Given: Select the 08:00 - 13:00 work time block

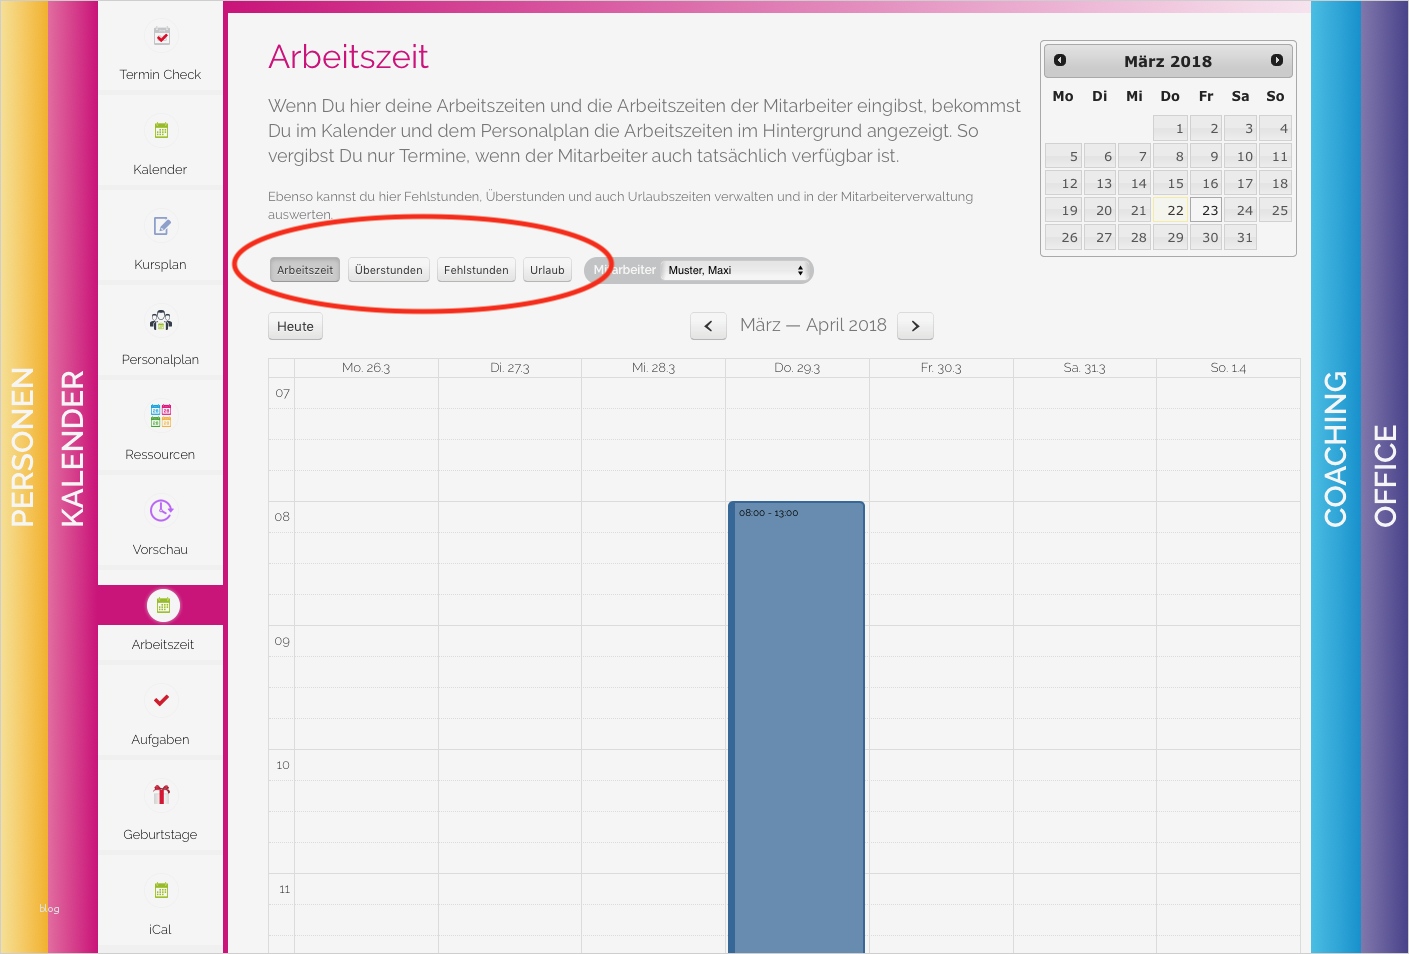Looking at the screenshot, I should (797, 727).
